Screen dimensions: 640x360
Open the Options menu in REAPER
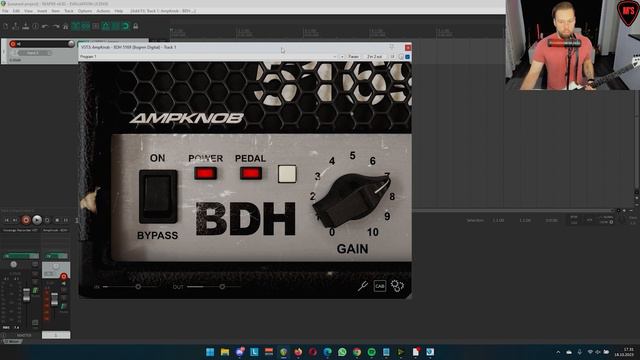point(85,11)
